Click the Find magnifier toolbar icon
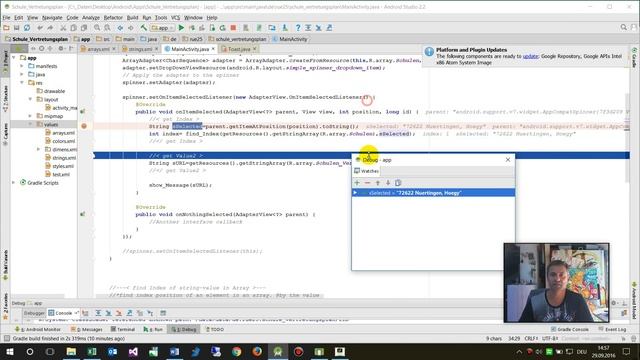This screenshot has width=640, height=360. coord(97,28)
